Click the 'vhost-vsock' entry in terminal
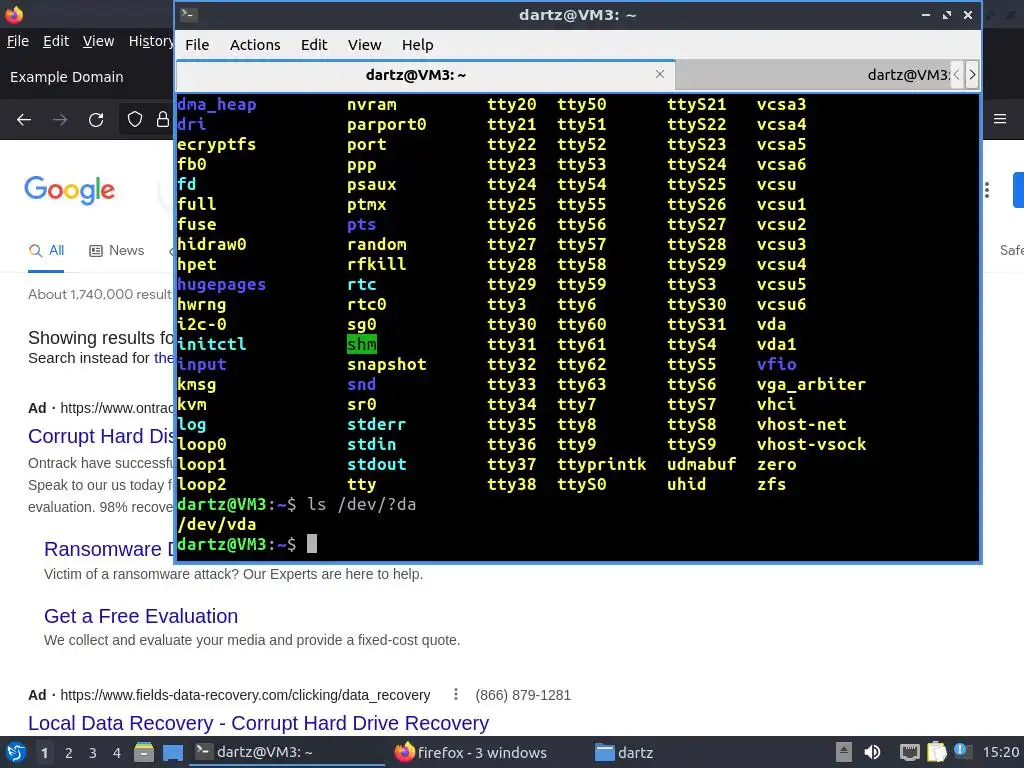The image size is (1024, 768). click(x=811, y=444)
